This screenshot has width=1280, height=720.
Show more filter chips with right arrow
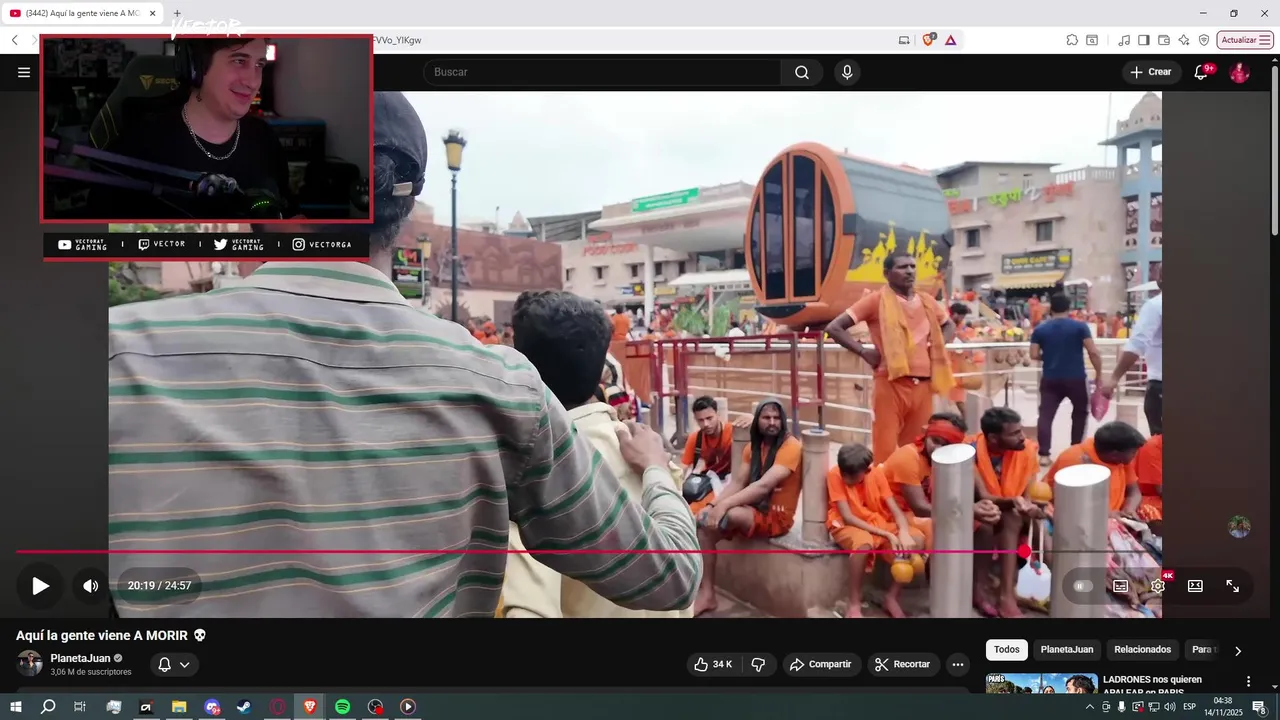1238,651
